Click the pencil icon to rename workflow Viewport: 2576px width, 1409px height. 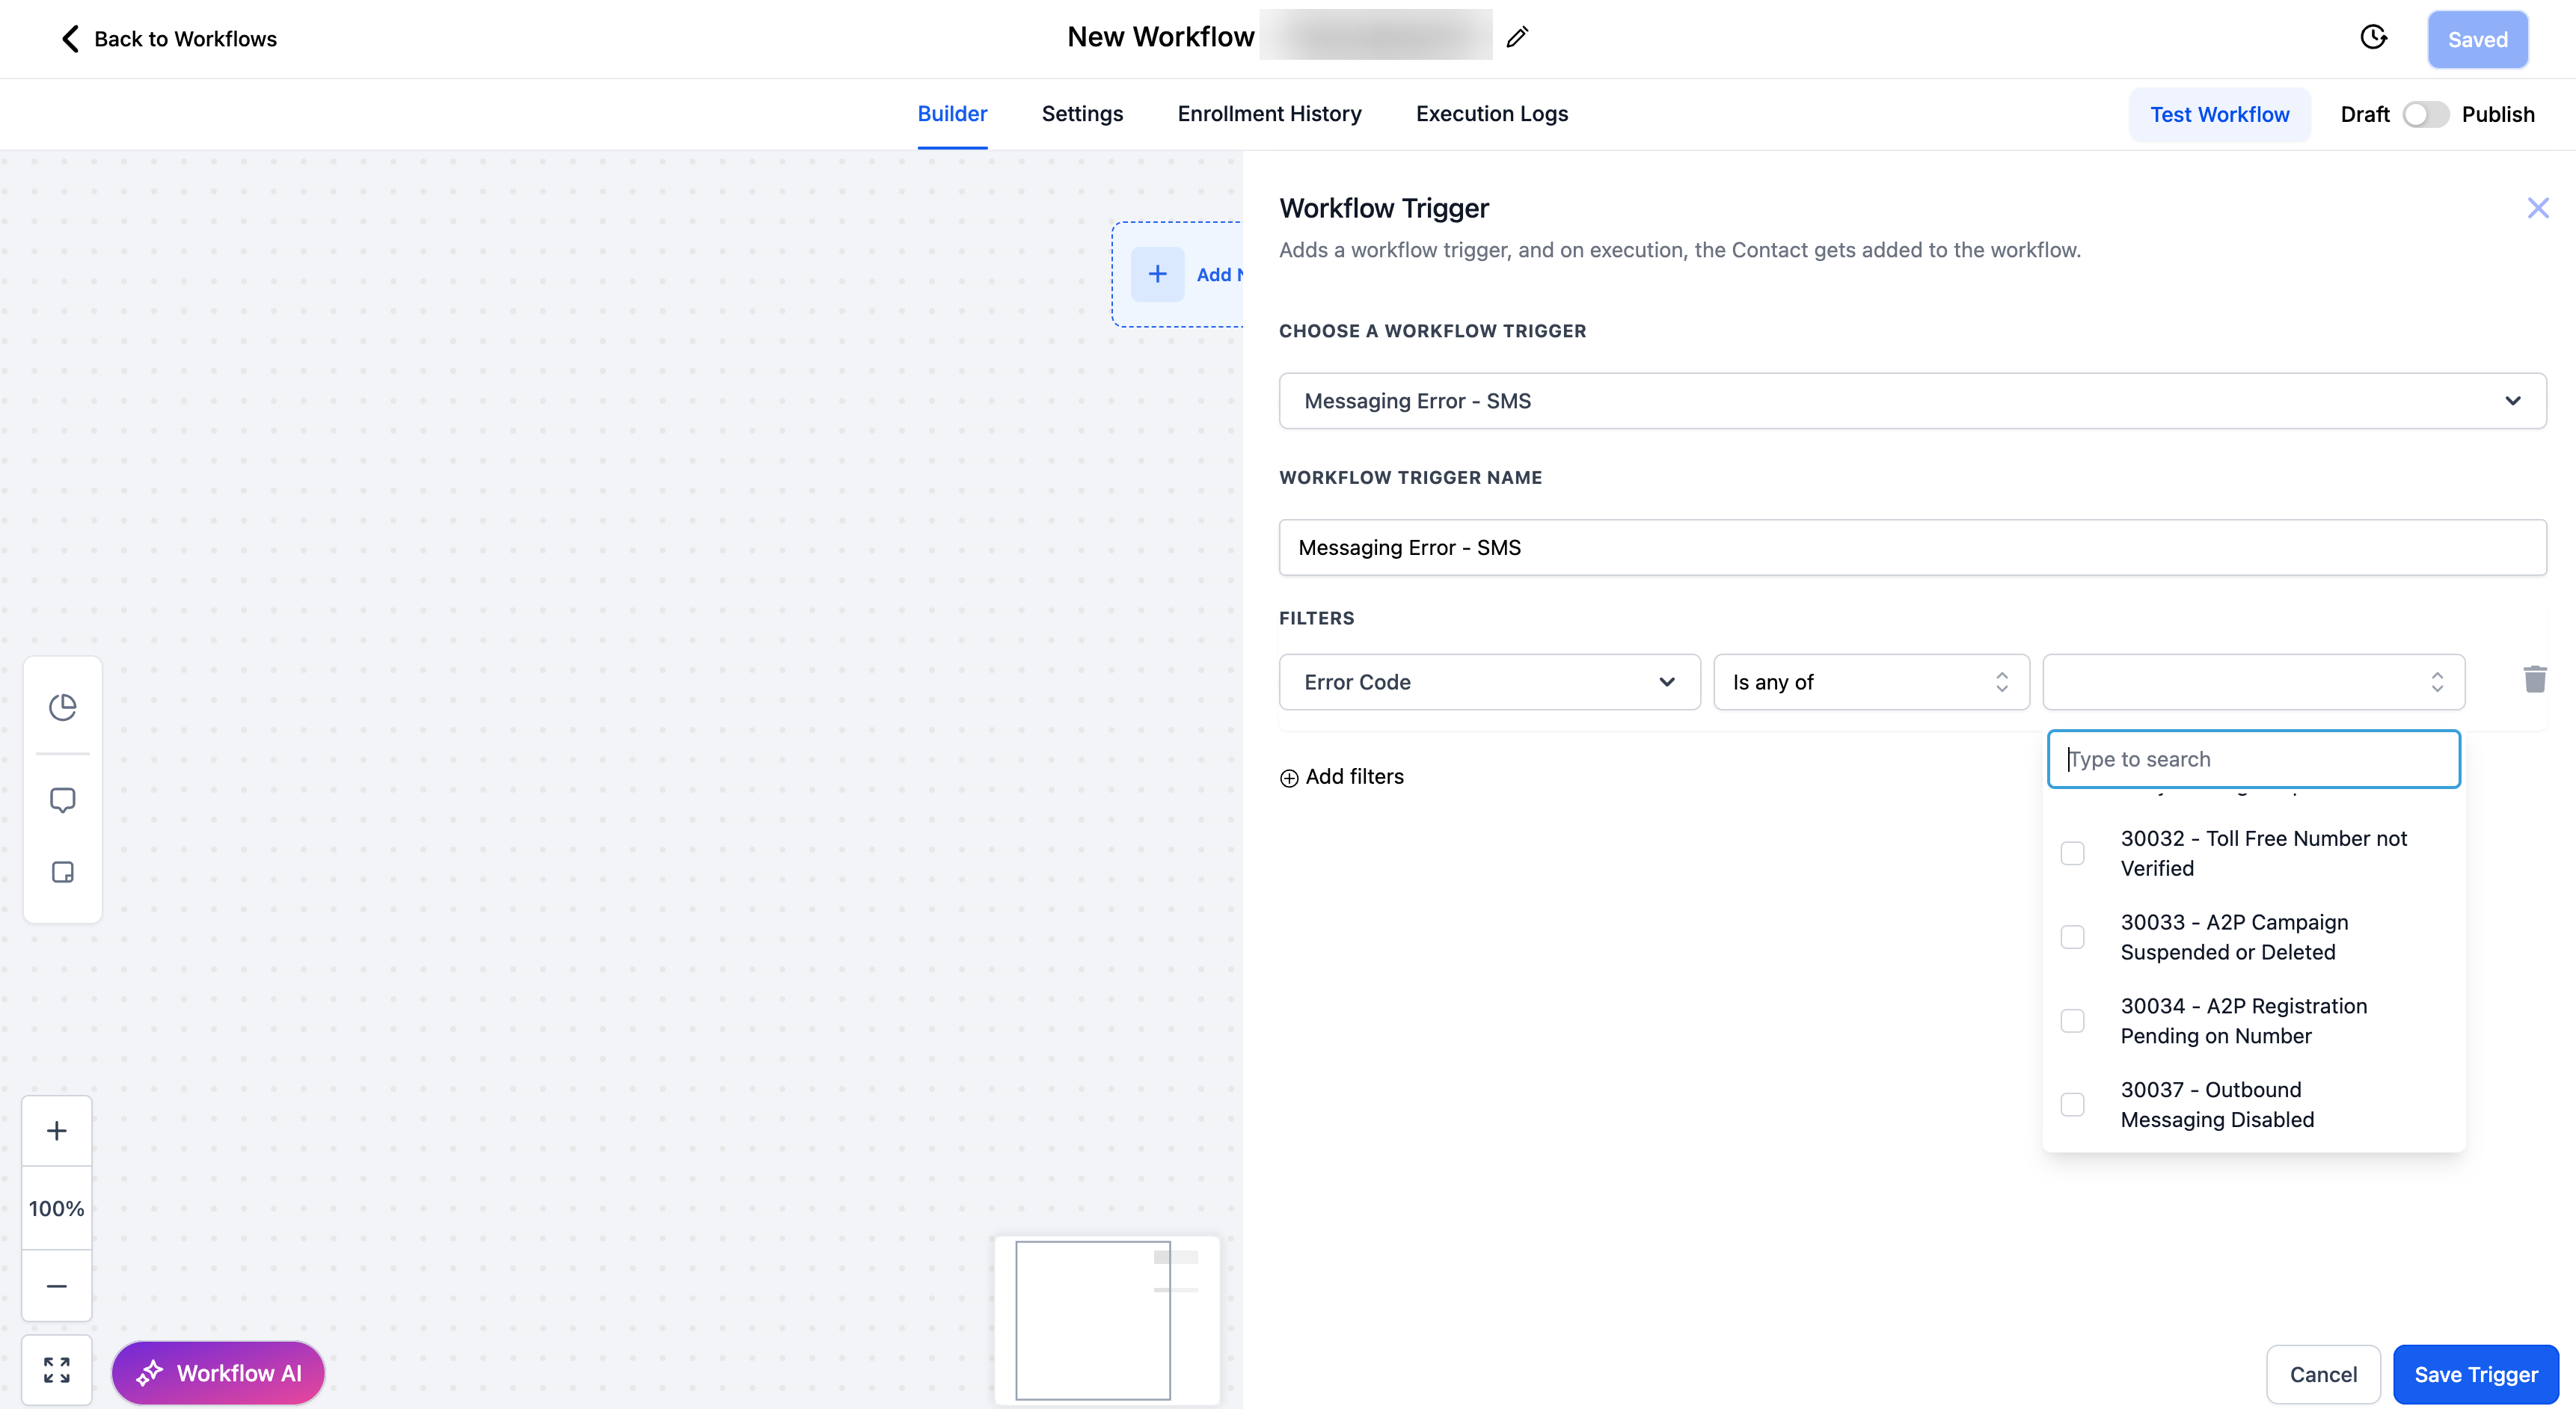[x=1517, y=38]
